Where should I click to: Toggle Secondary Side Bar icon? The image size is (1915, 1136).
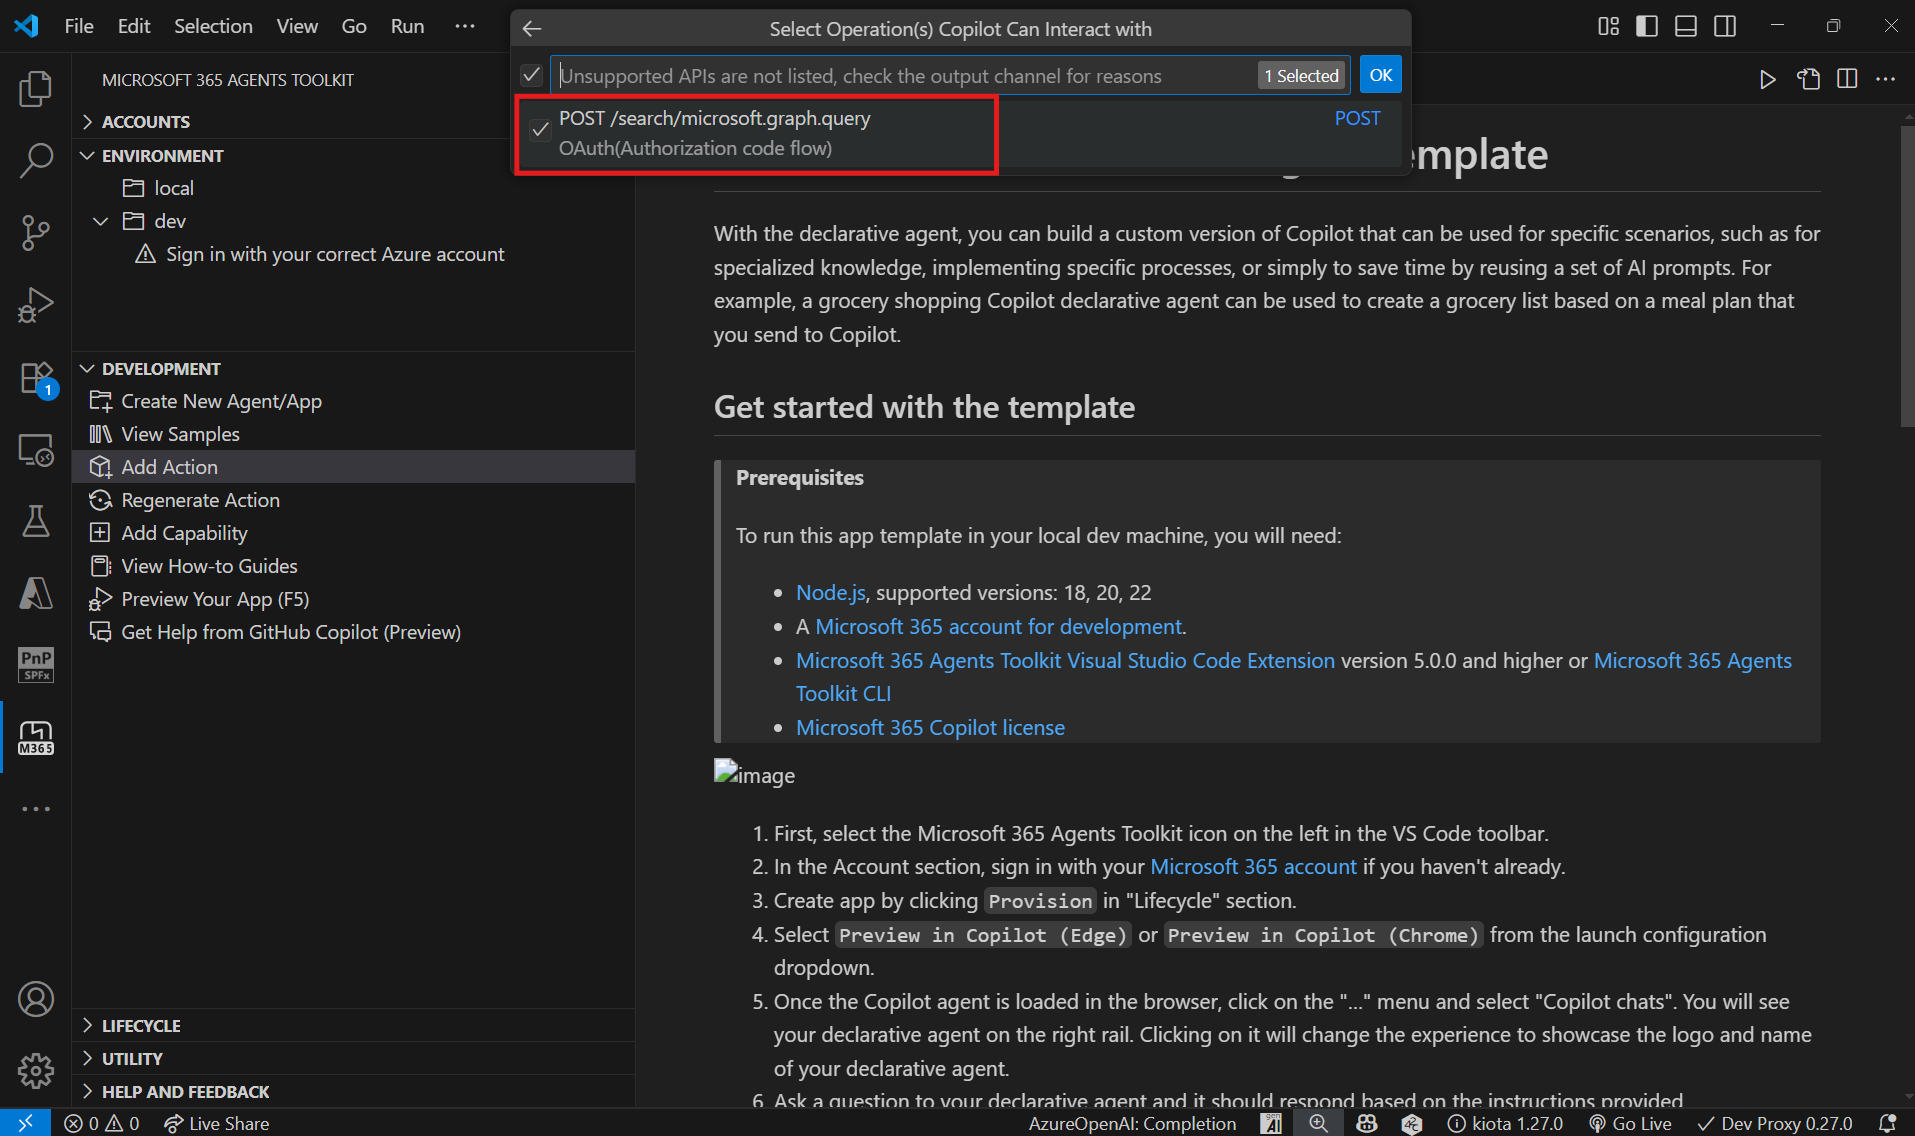coord(1725,26)
